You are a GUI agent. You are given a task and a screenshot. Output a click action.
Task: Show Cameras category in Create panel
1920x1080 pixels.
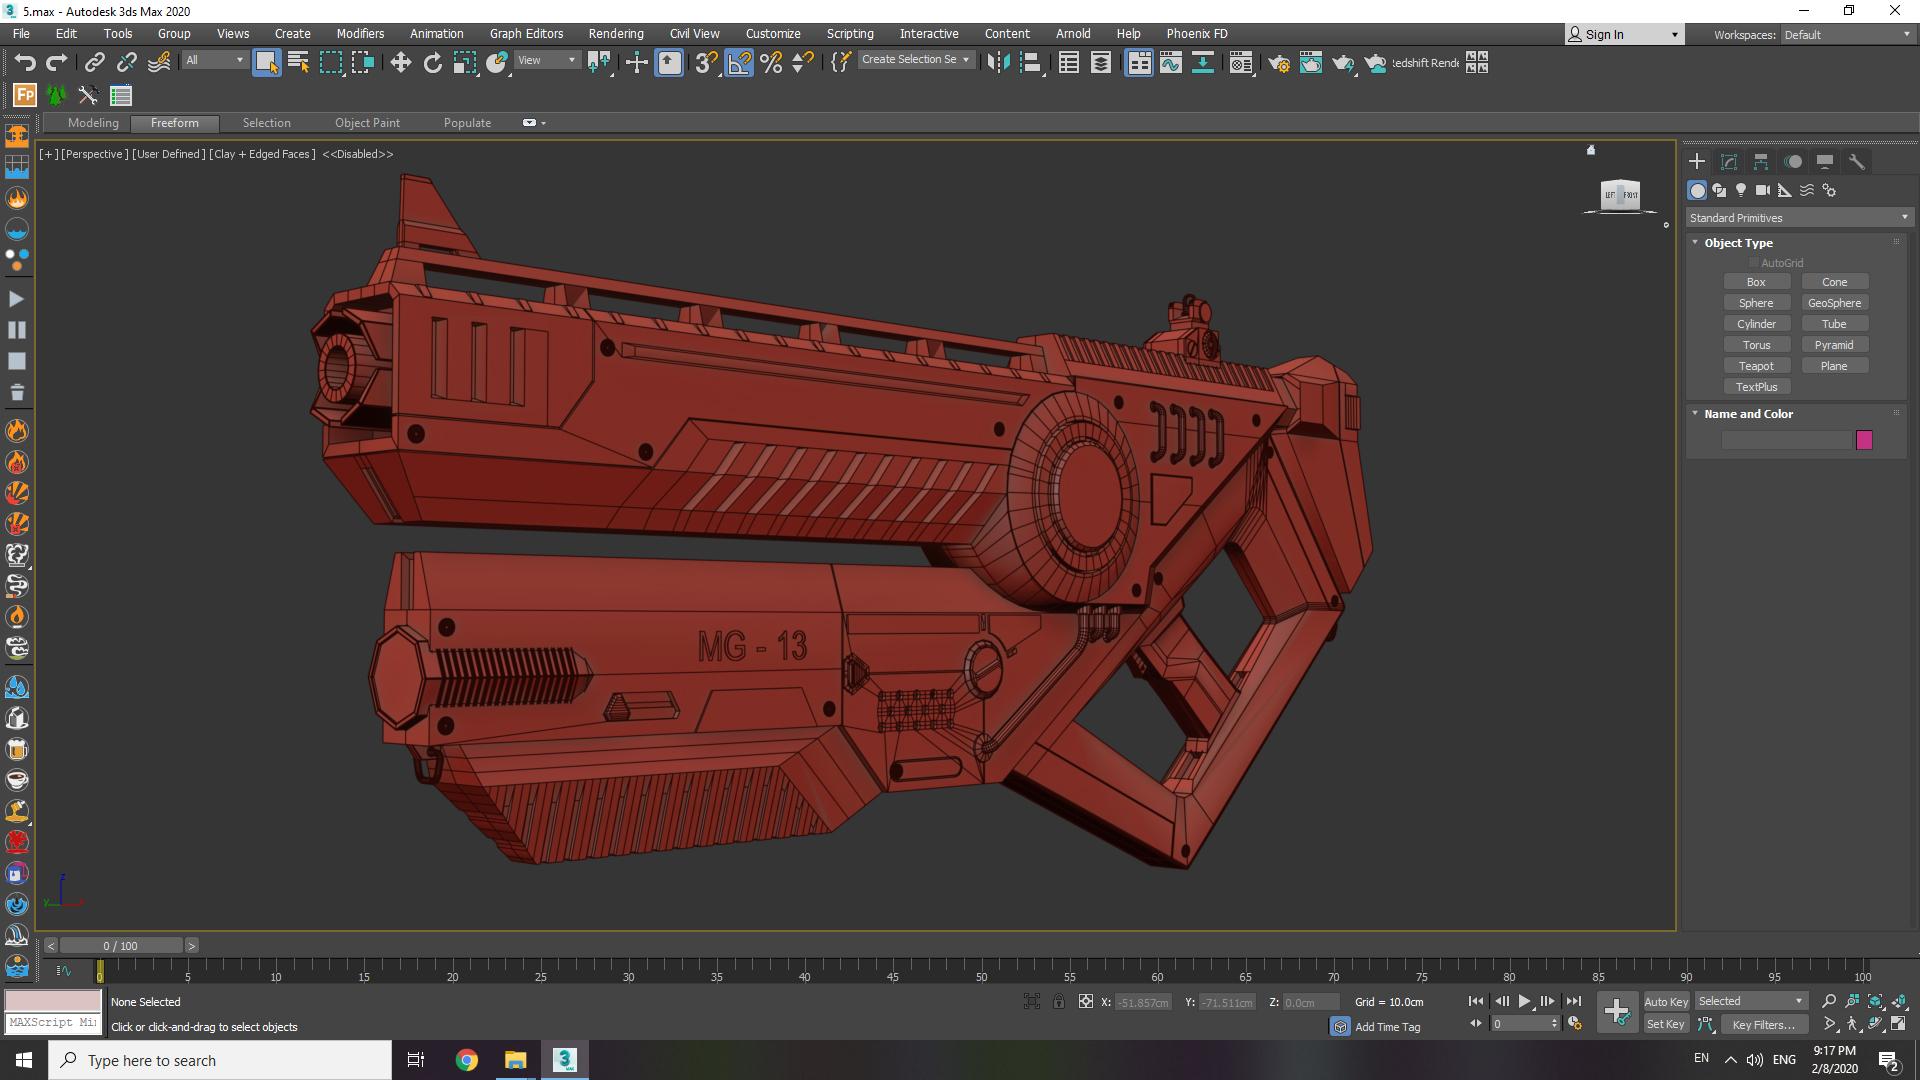(1763, 190)
